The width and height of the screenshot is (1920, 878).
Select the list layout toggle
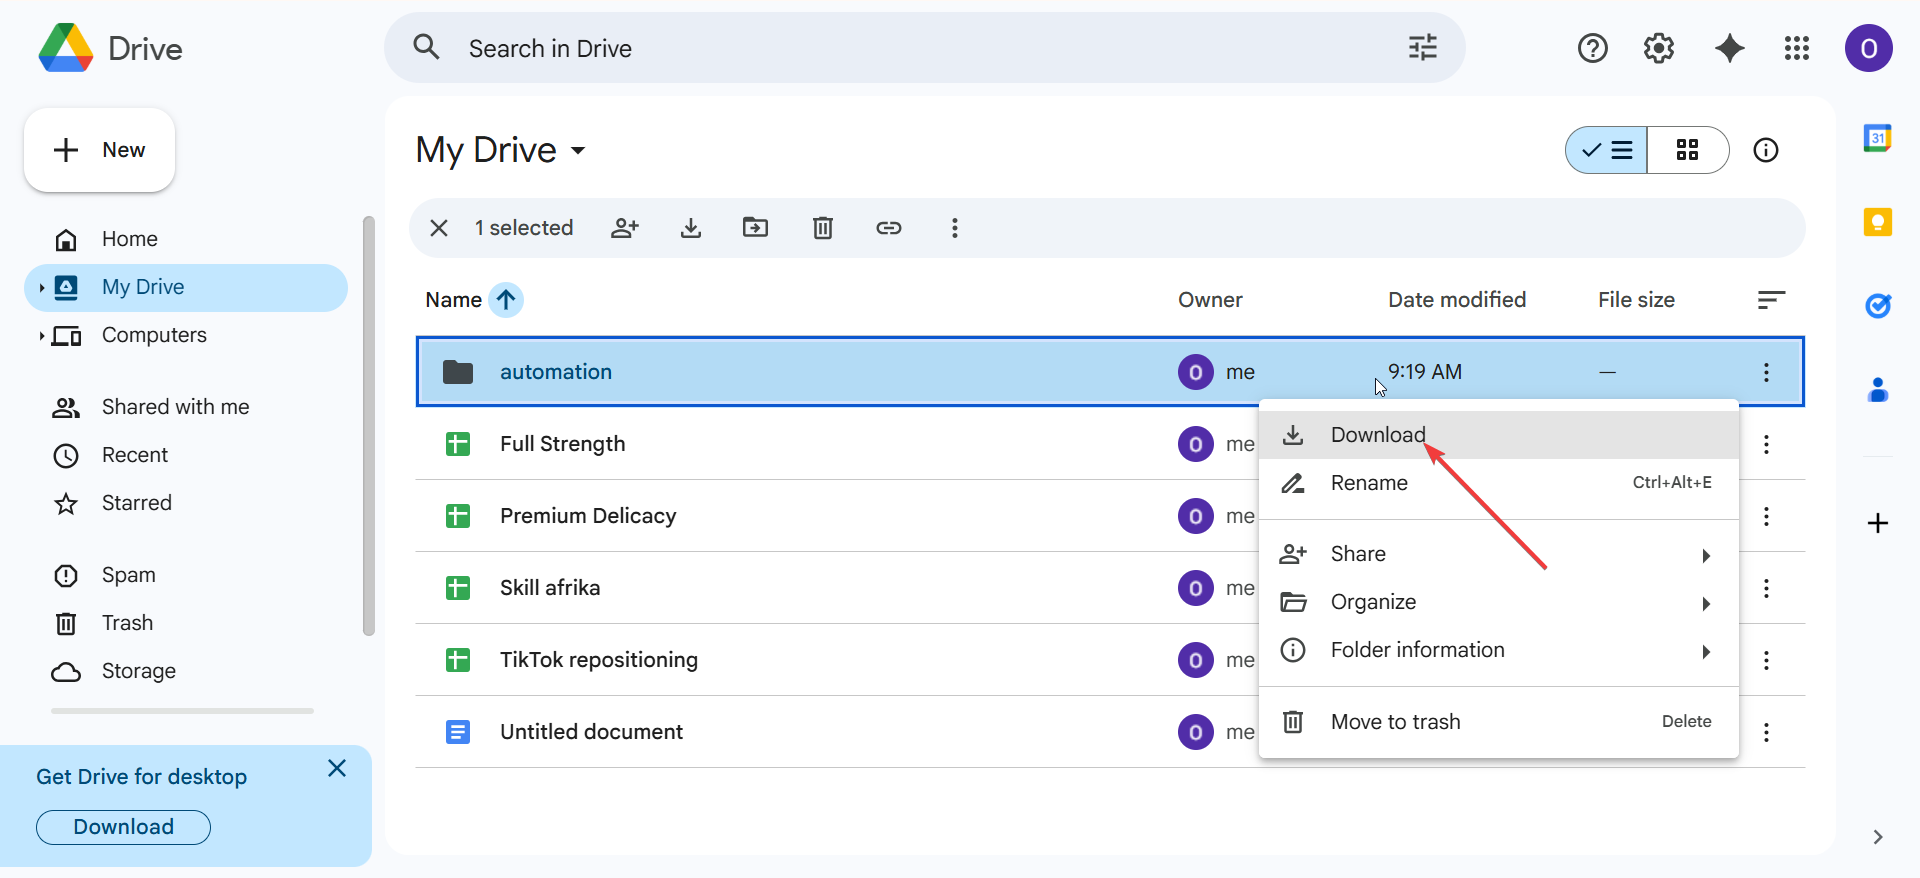1607,150
